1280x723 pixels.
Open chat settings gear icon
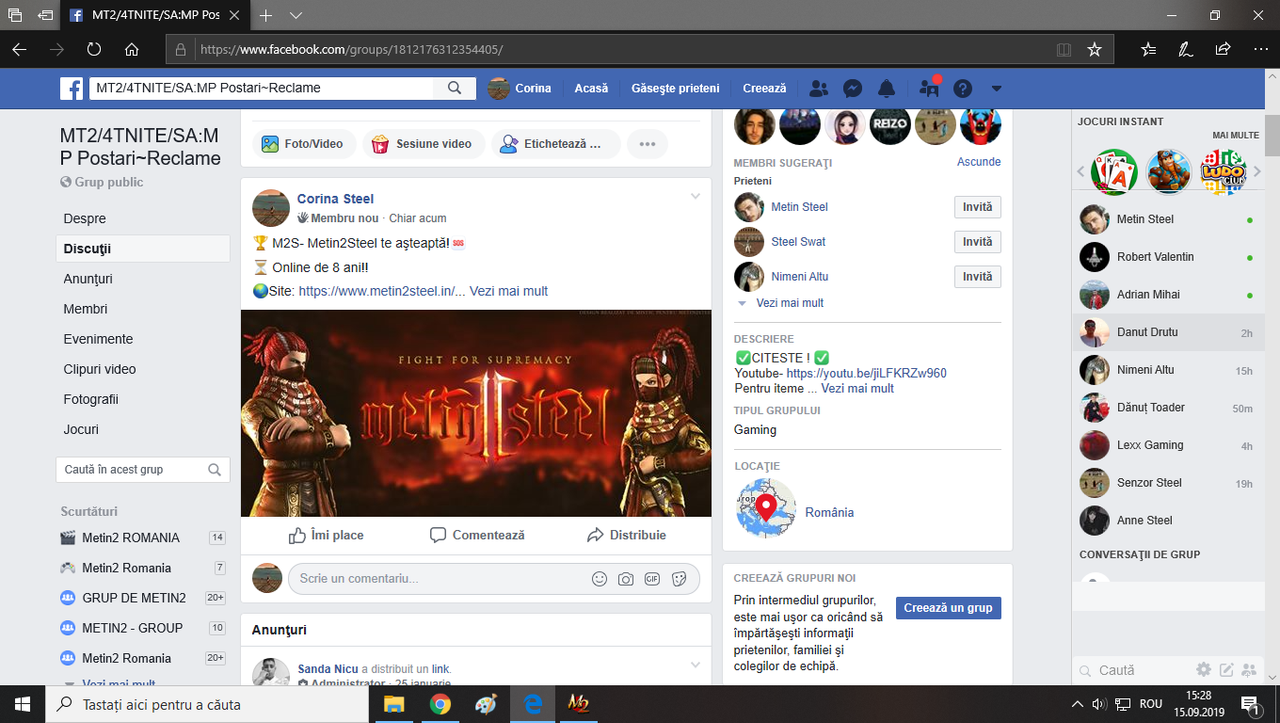pyautogui.click(x=1204, y=670)
